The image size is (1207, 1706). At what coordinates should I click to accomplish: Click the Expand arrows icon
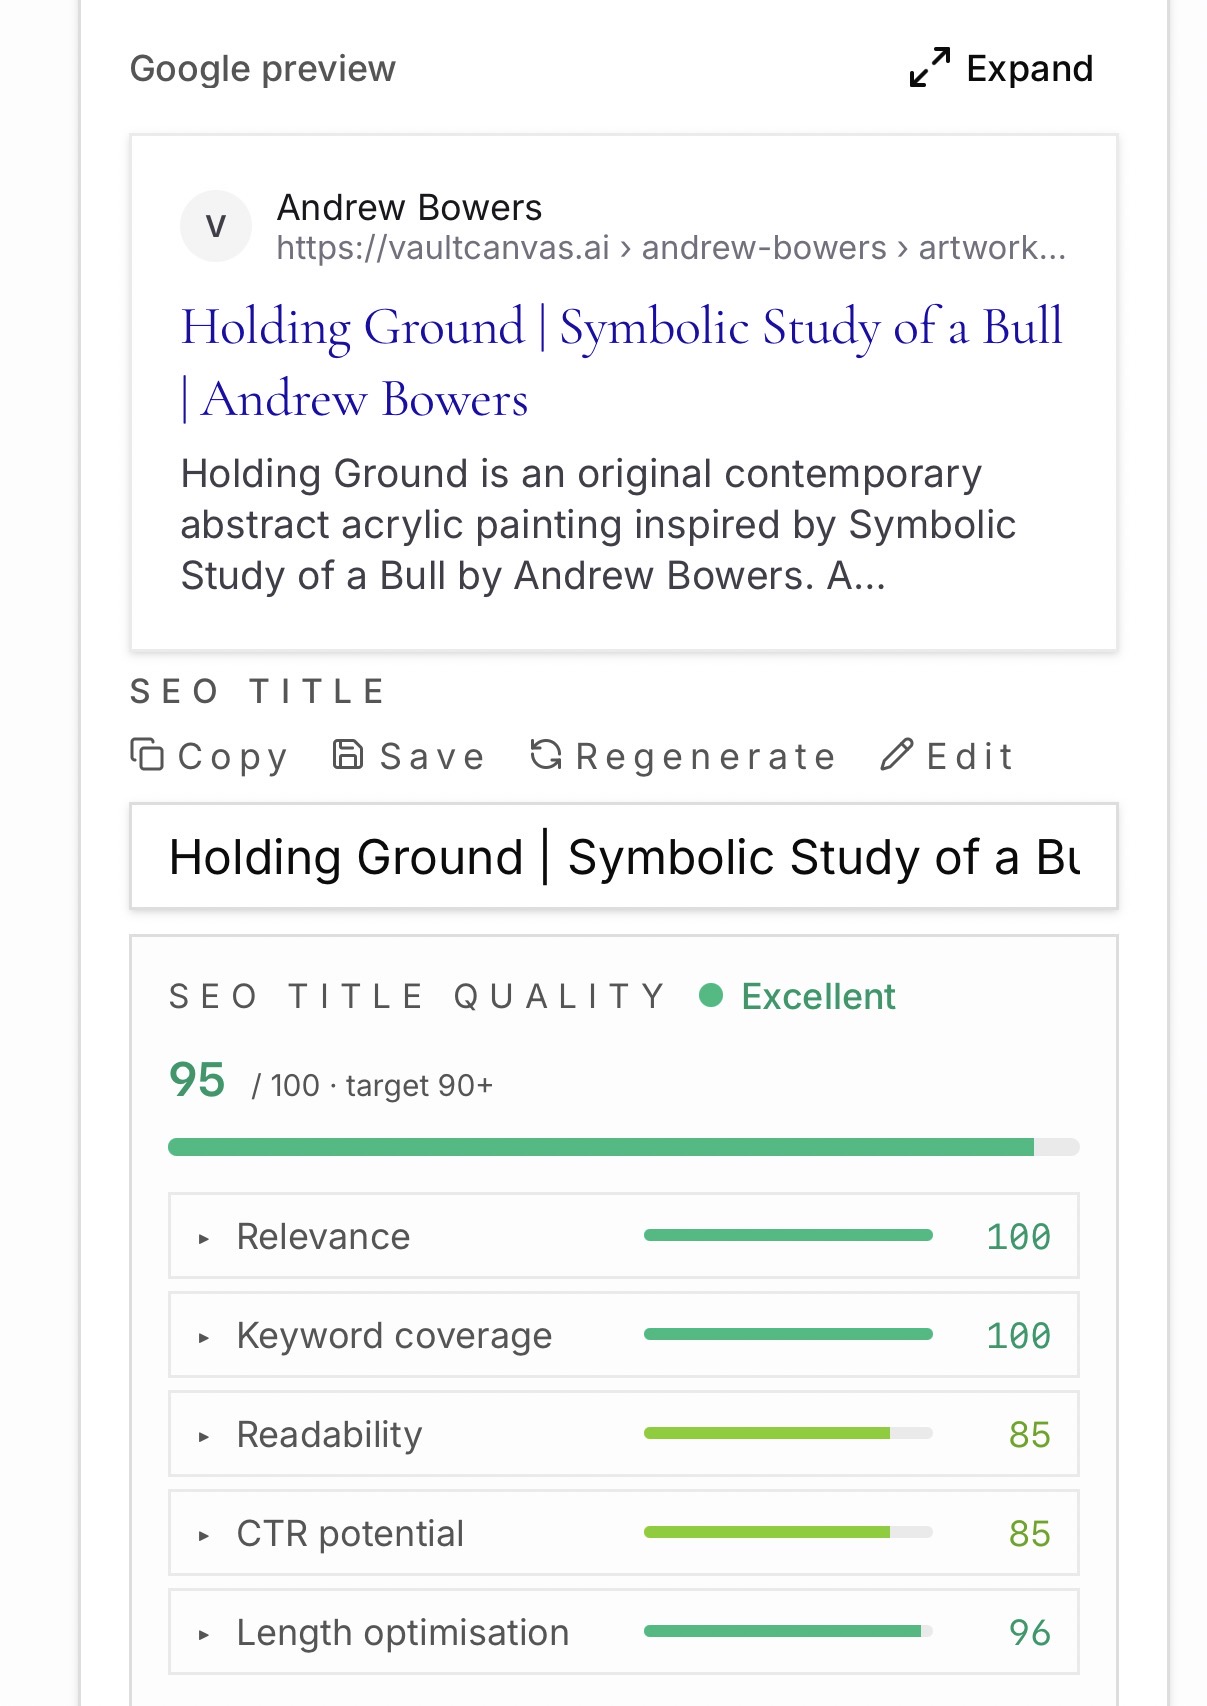[930, 68]
